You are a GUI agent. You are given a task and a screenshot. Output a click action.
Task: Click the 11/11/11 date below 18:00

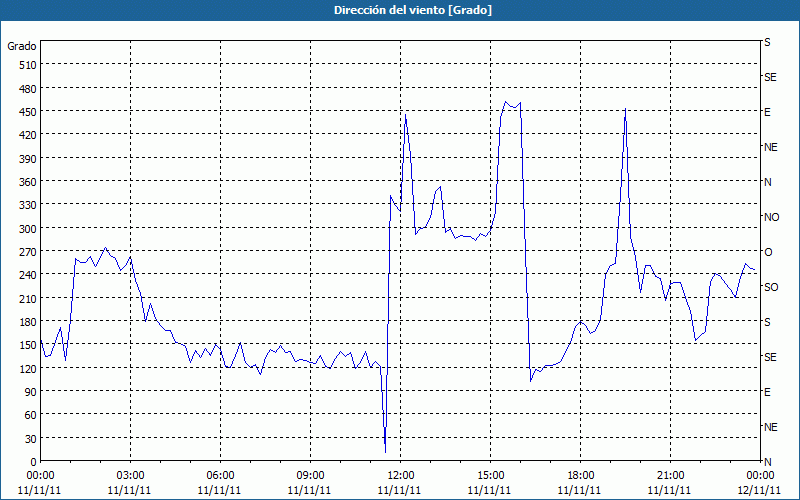(x=579, y=490)
